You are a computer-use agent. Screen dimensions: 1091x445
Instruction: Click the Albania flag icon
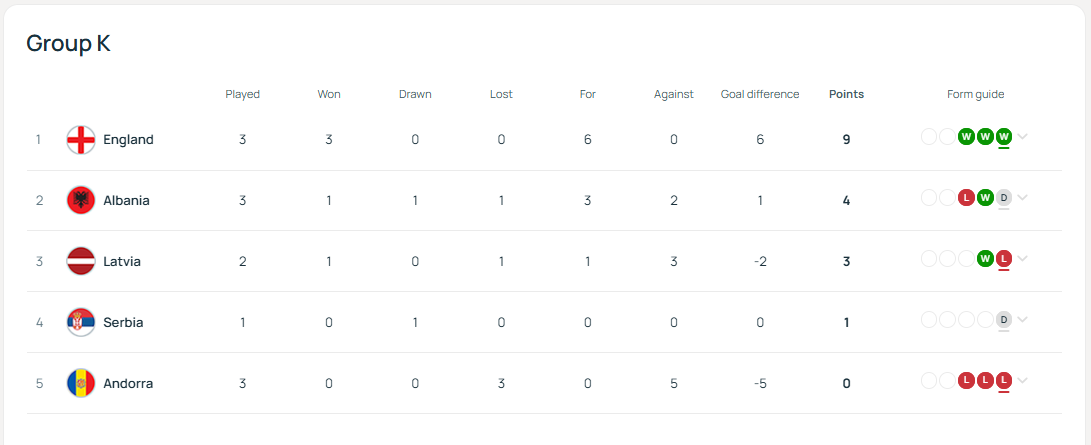(x=81, y=200)
